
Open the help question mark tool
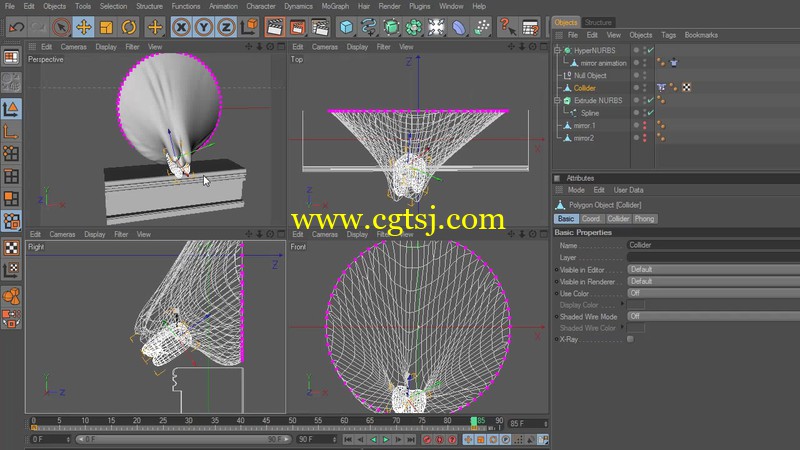(x=507, y=27)
